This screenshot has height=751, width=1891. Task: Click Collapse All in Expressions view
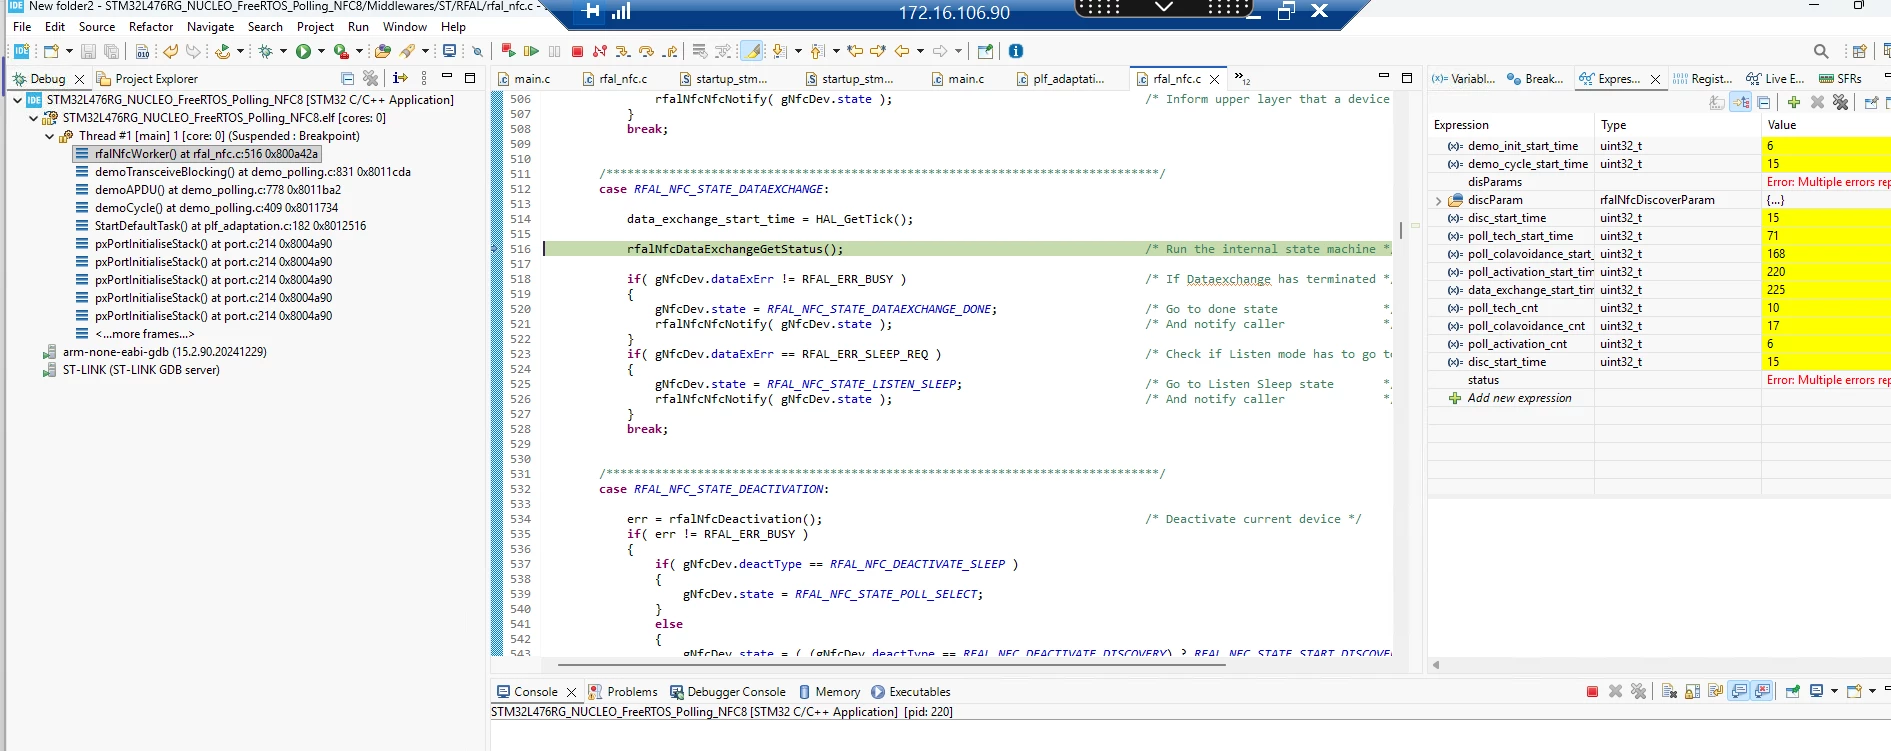1764,102
